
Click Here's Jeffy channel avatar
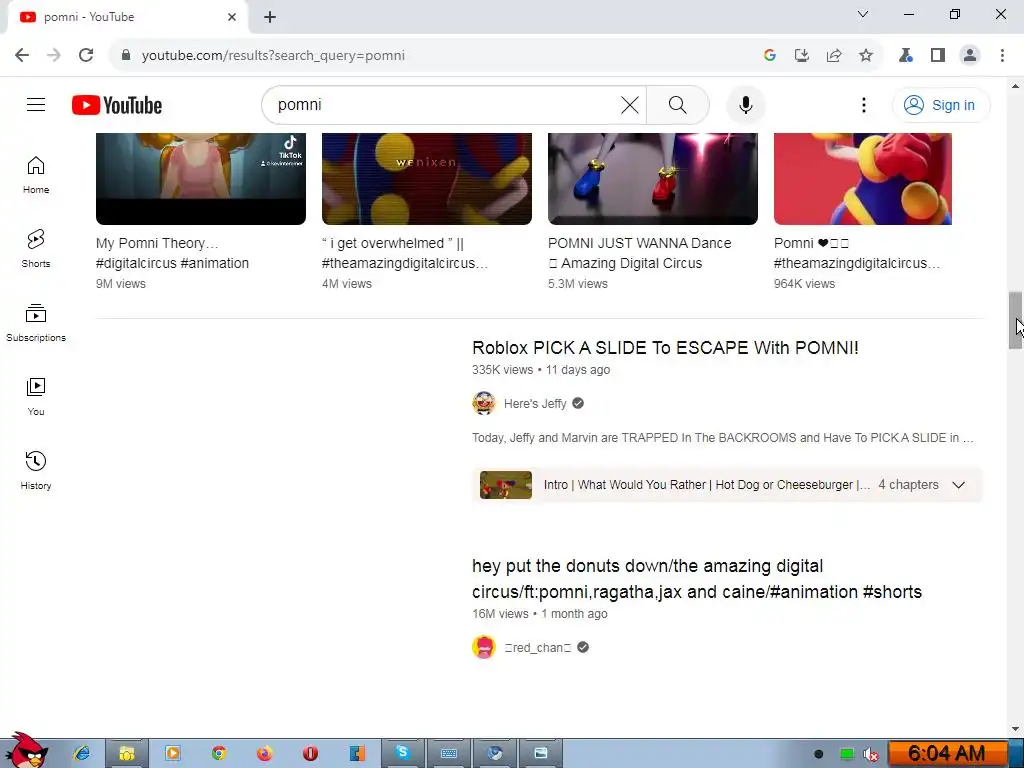(x=484, y=404)
